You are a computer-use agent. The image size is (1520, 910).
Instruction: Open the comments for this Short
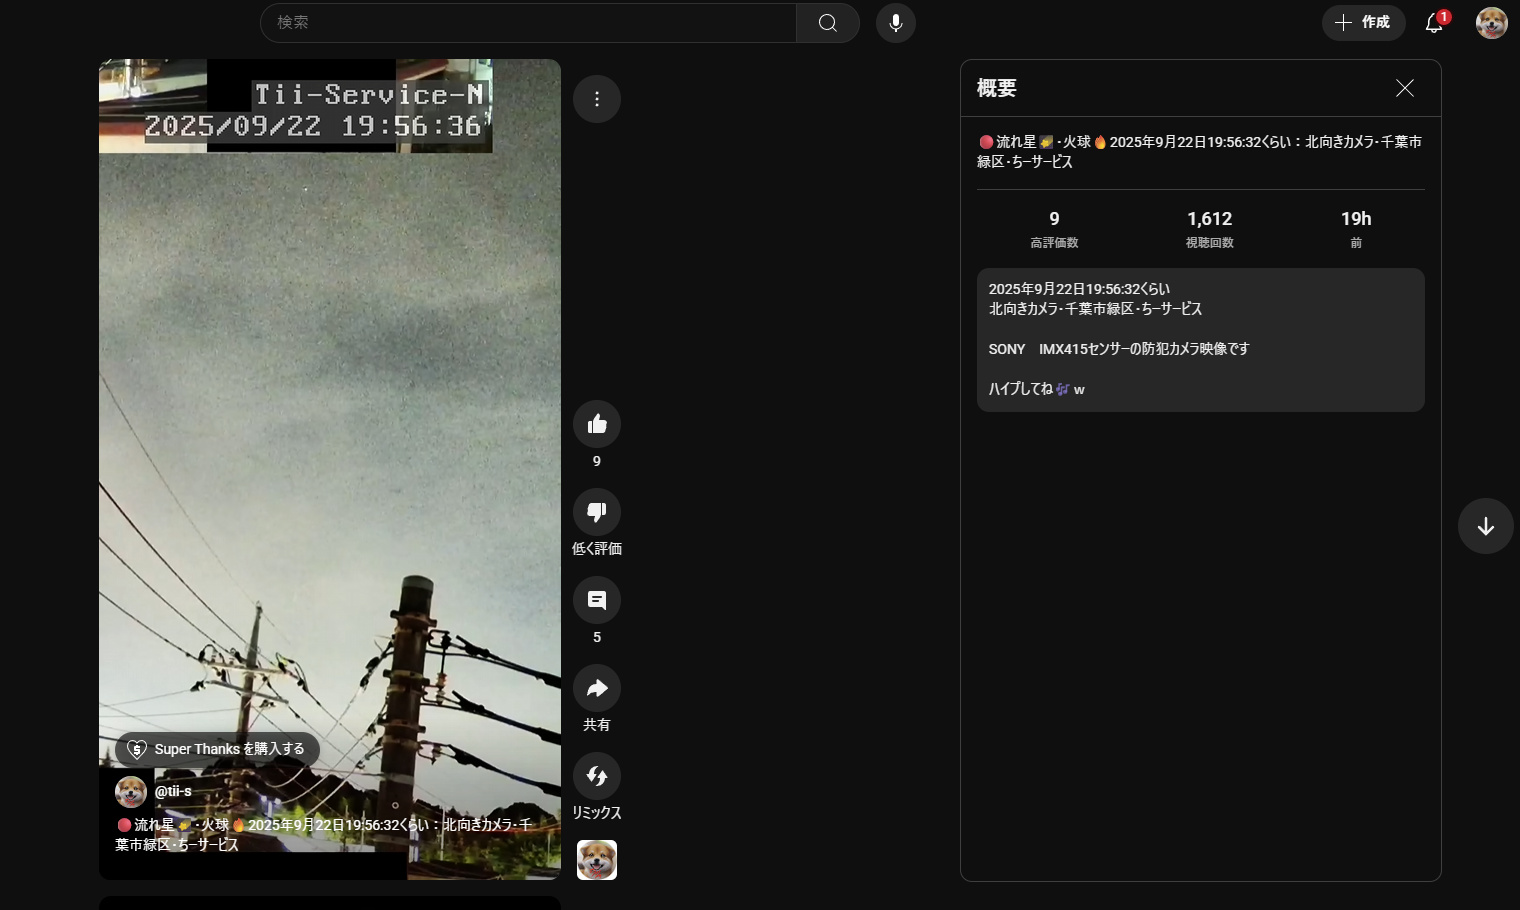point(597,600)
